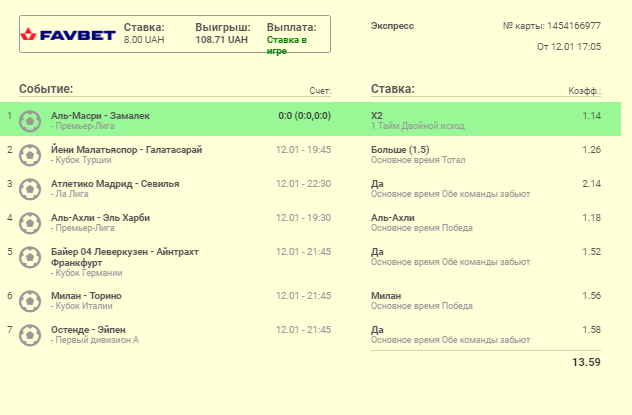Click coefficient 2.14
Screen dimensions: 632x415
(591, 184)
